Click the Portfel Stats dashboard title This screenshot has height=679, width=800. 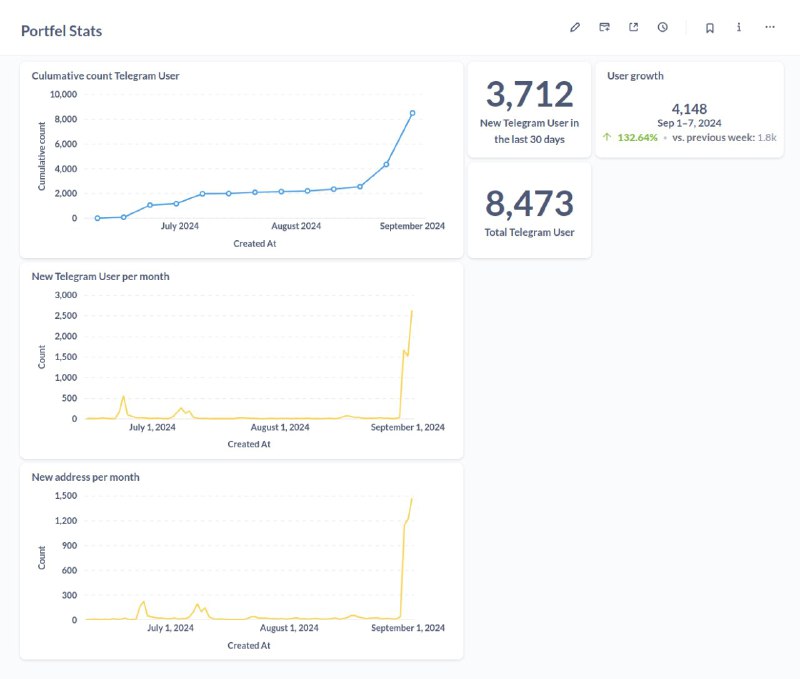point(61,31)
